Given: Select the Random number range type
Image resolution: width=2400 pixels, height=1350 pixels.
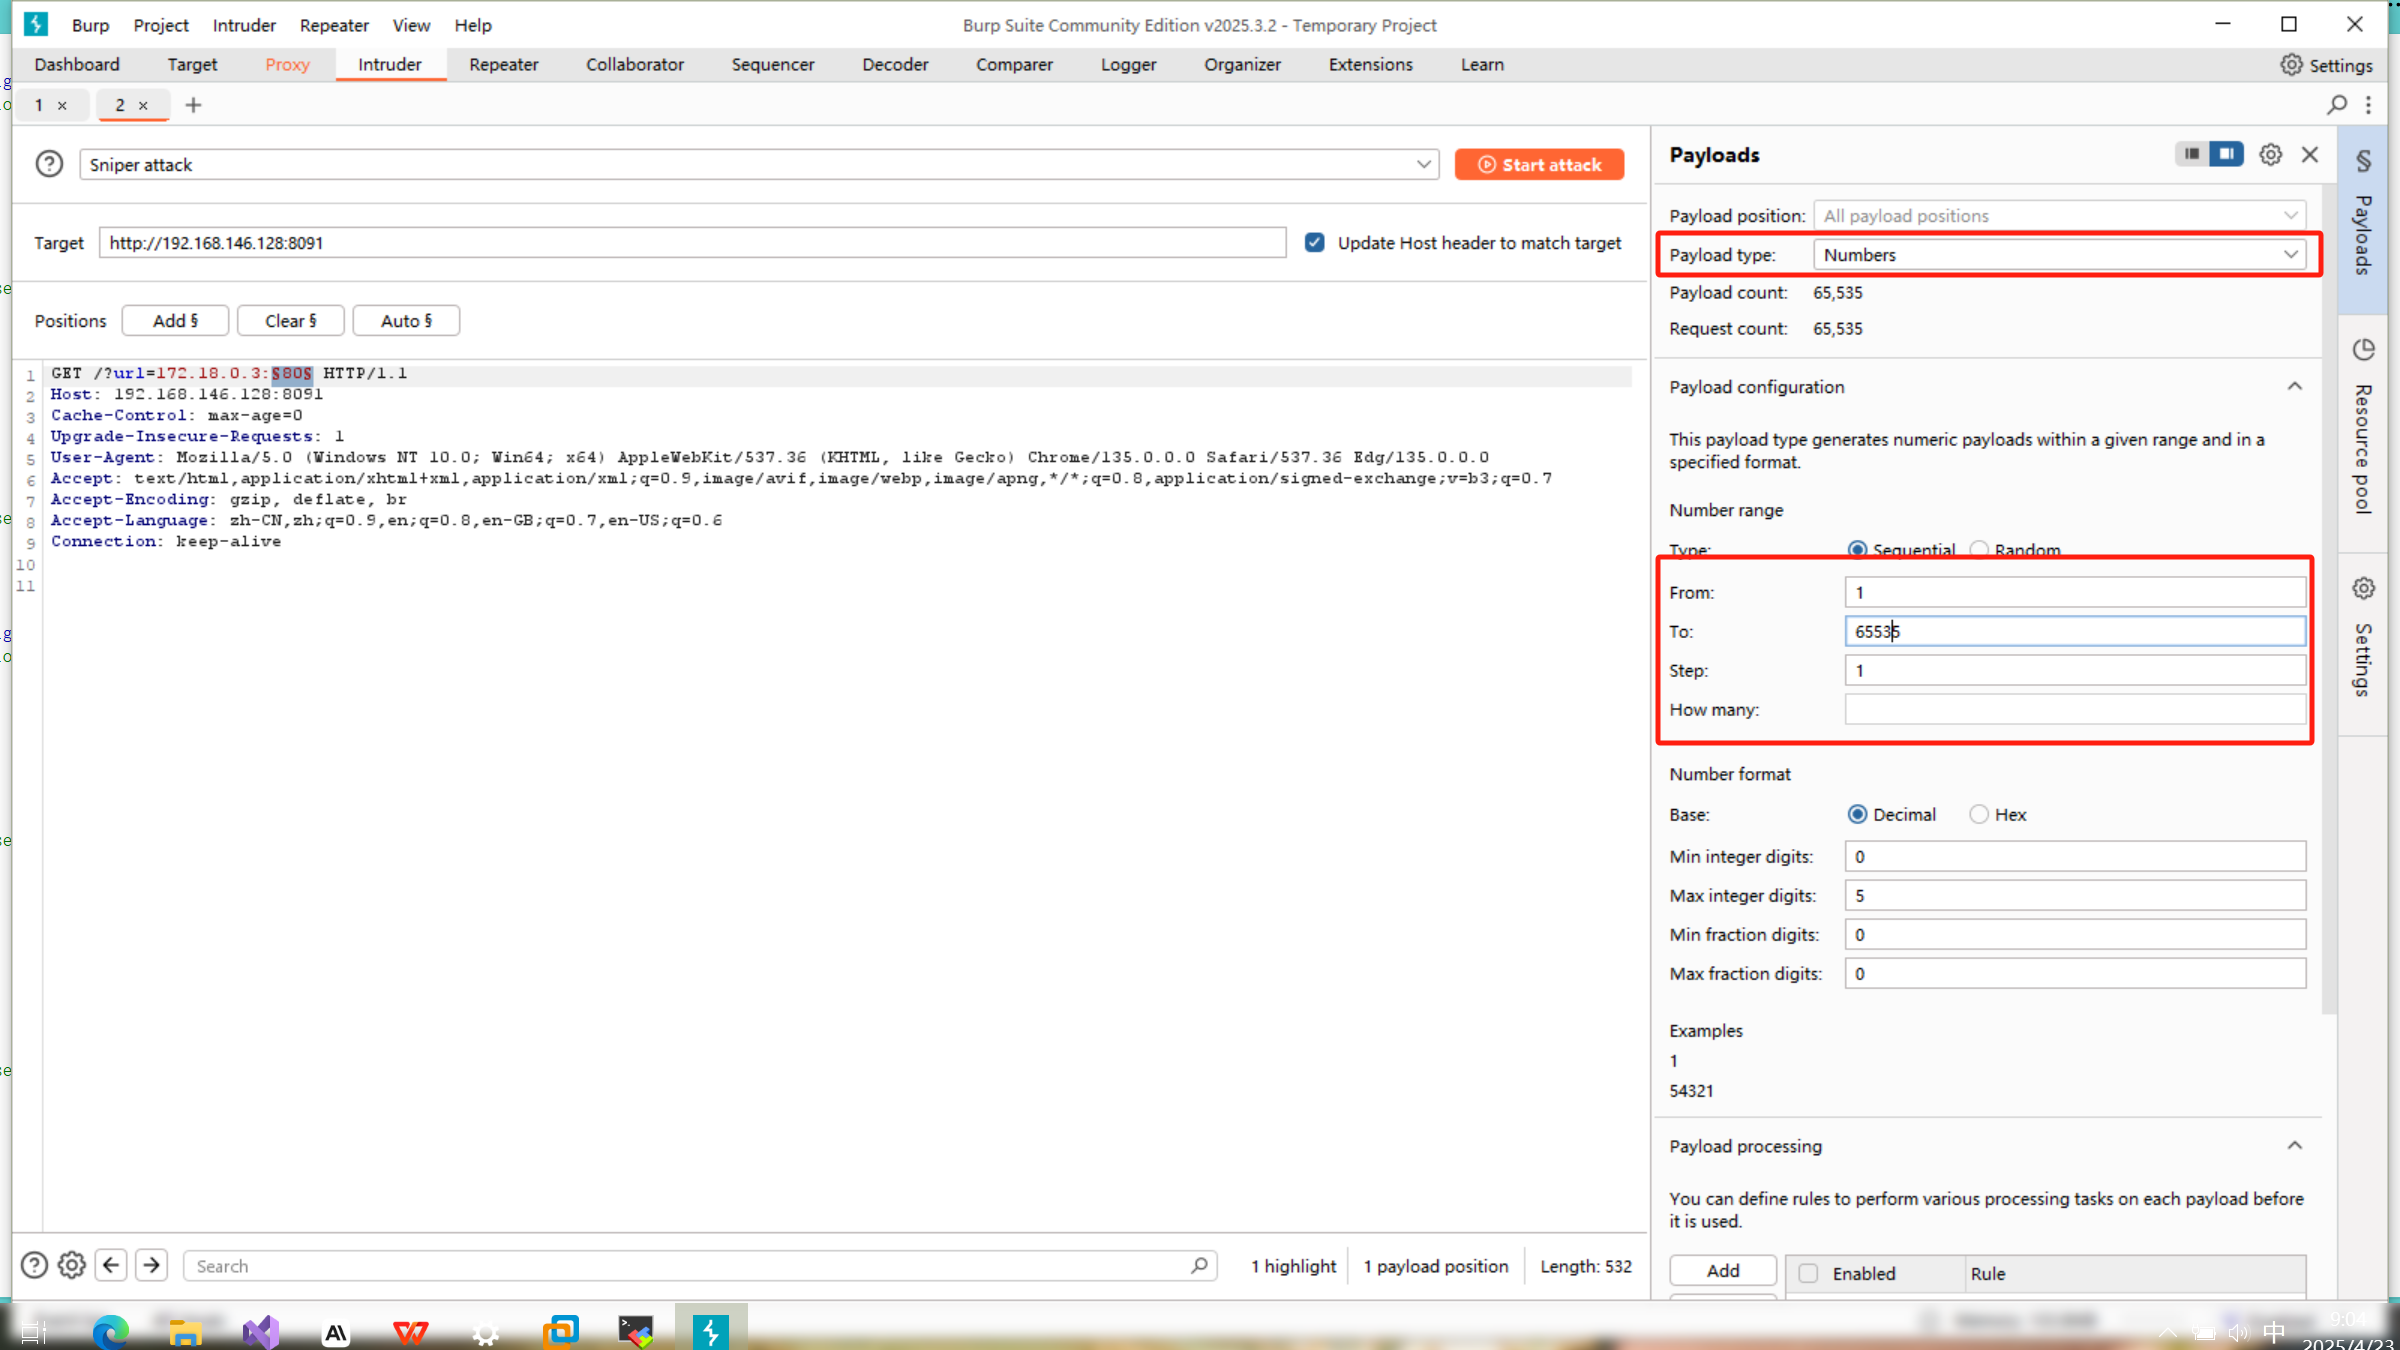Looking at the screenshot, I should (1978, 549).
